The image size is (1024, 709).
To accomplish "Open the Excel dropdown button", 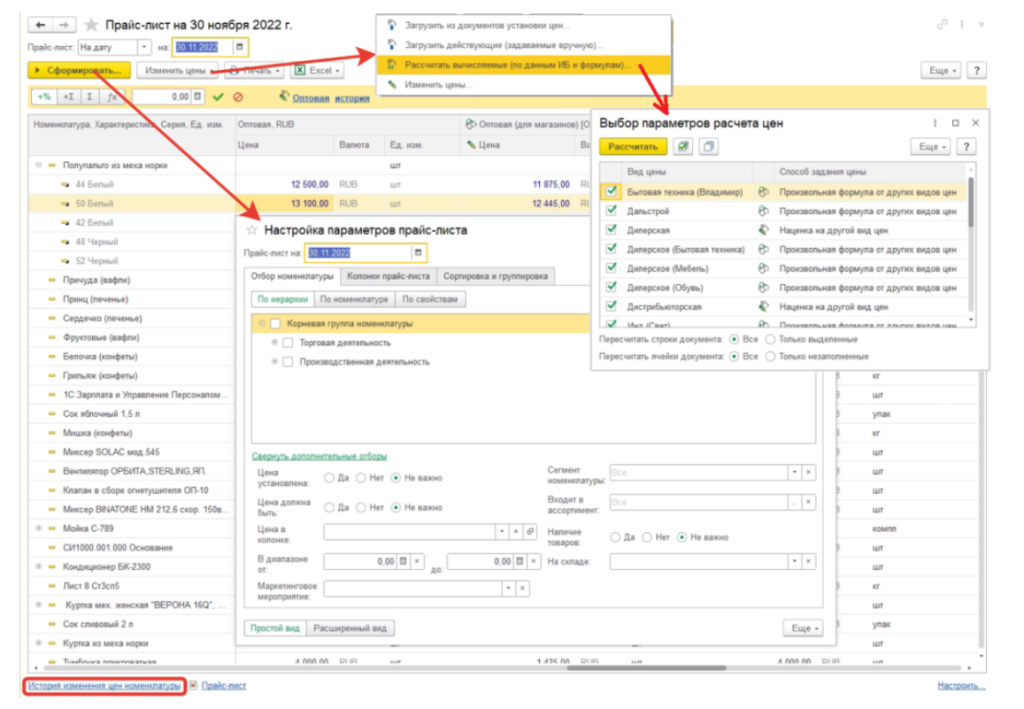I will (316, 71).
